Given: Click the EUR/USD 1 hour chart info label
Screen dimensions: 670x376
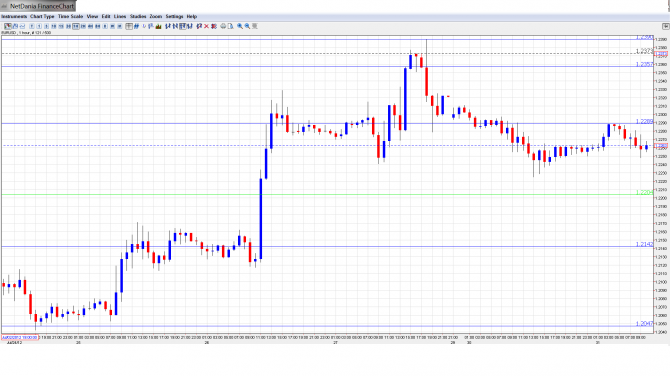Looking at the screenshot, I should (26, 32).
